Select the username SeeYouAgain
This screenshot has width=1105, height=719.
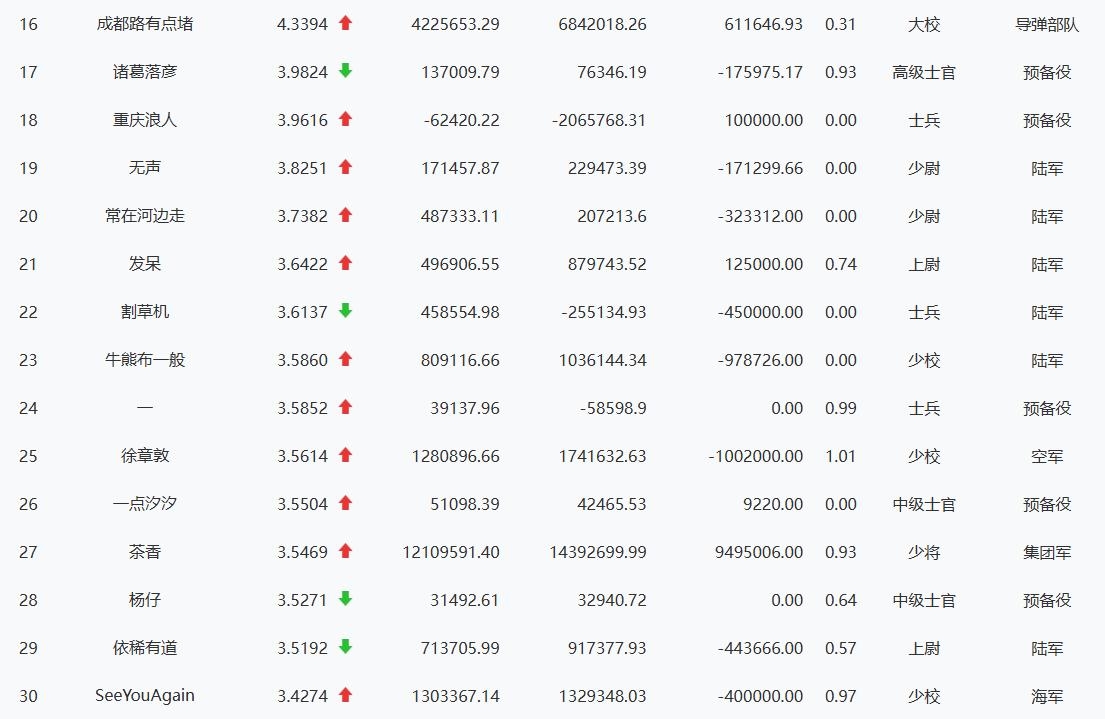145,696
